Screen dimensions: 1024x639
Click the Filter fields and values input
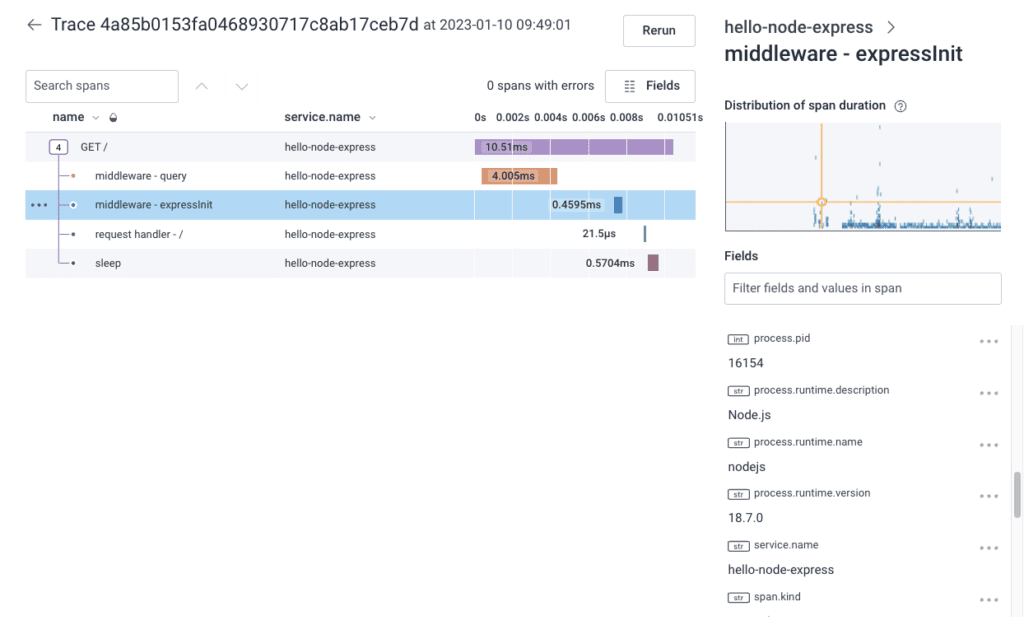862,288
